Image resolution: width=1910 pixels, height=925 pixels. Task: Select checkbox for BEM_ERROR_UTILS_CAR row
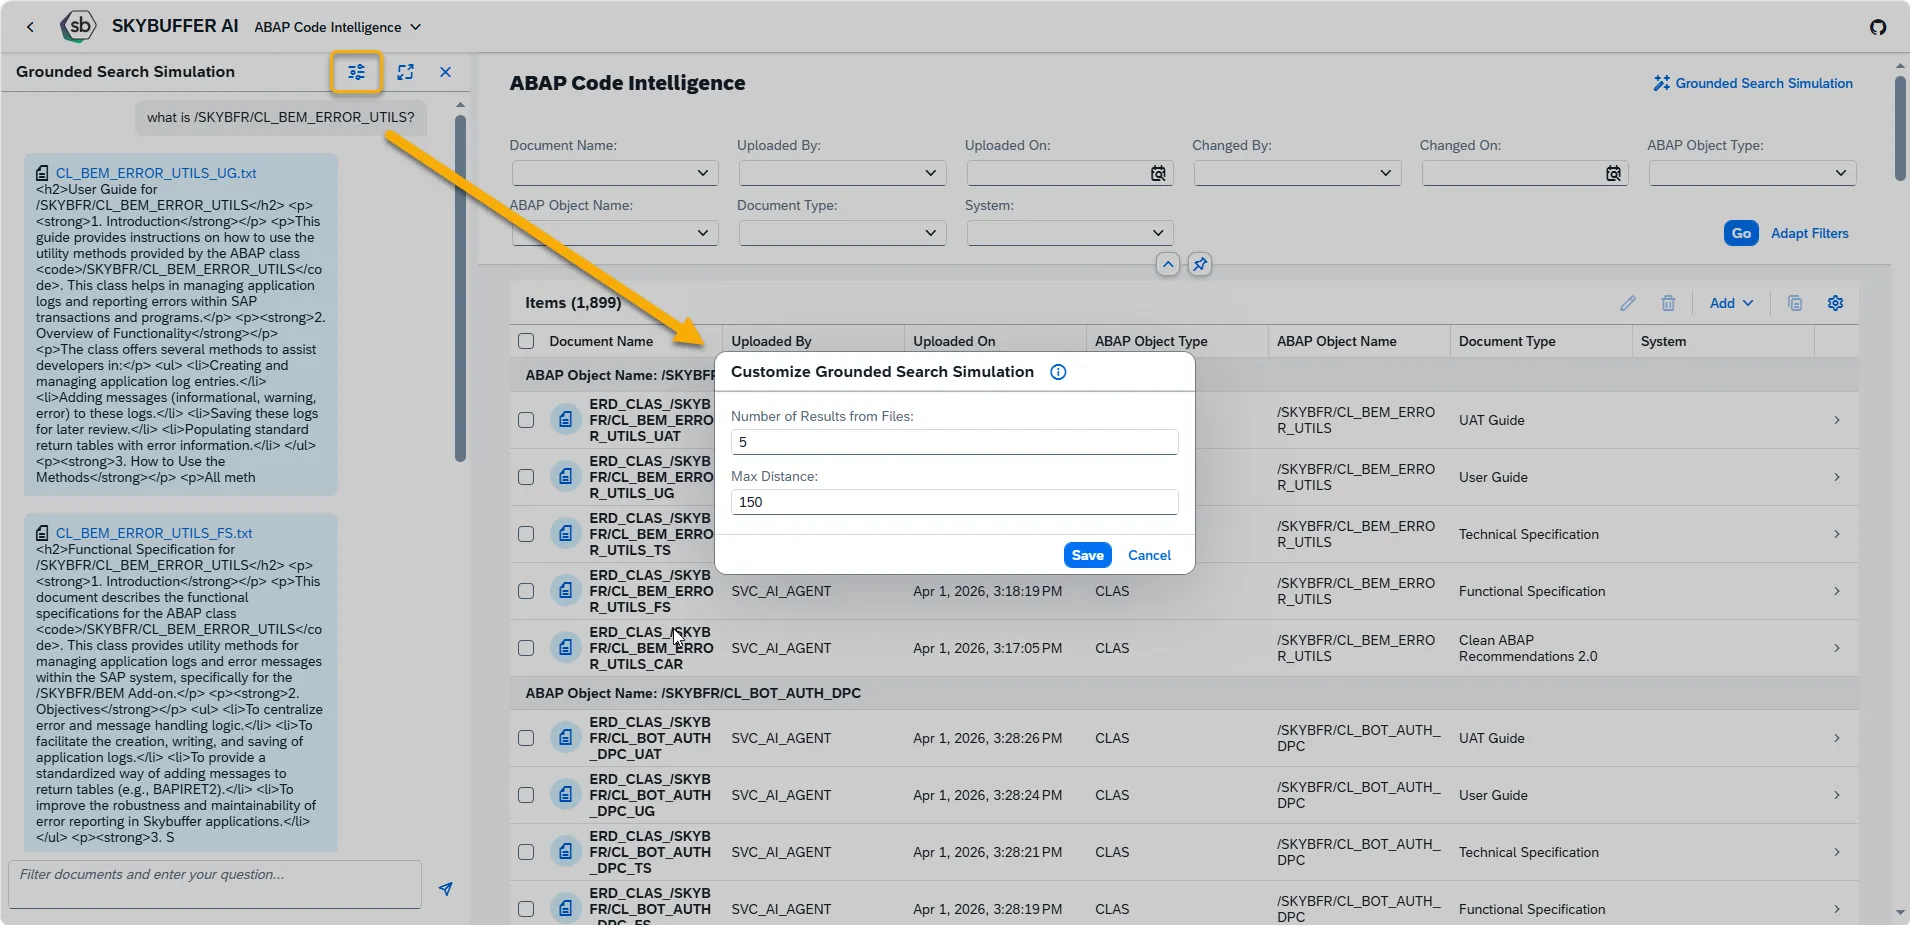(526, 648)
